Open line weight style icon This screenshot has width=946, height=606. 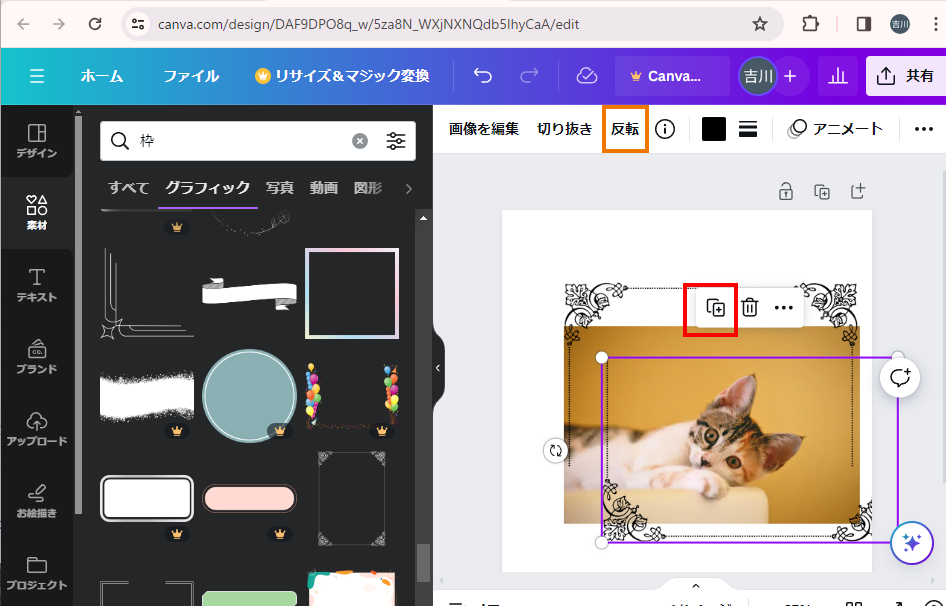point(747,129)
